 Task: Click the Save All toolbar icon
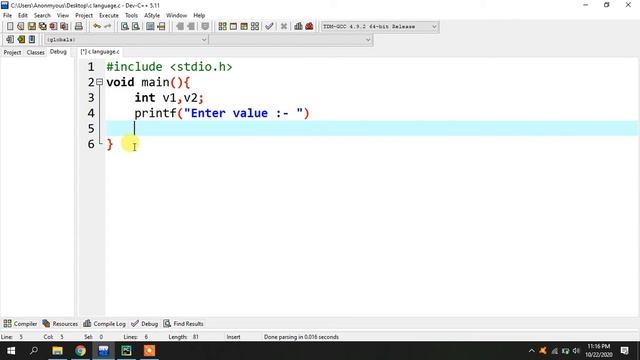42,27
